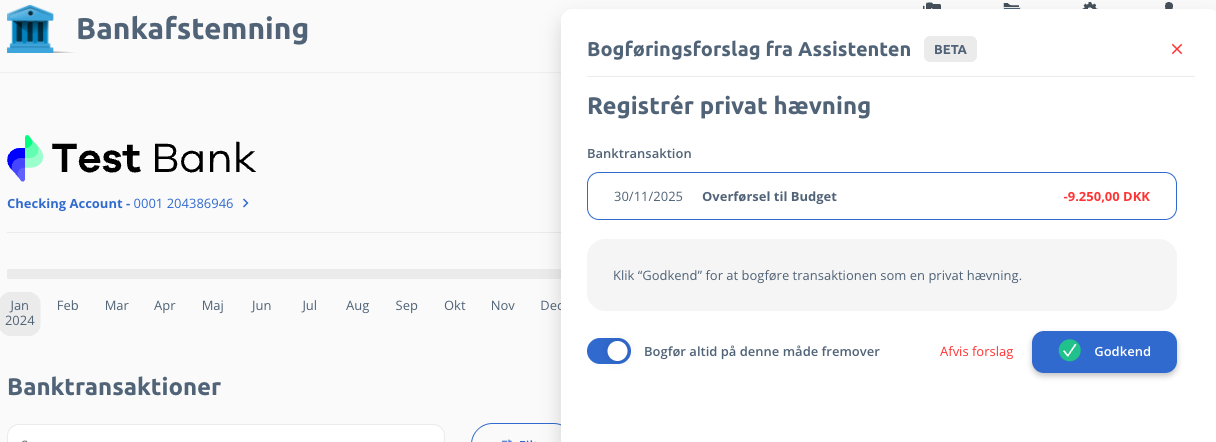
Task: Go to the Mar month tab
Action: 116,305
